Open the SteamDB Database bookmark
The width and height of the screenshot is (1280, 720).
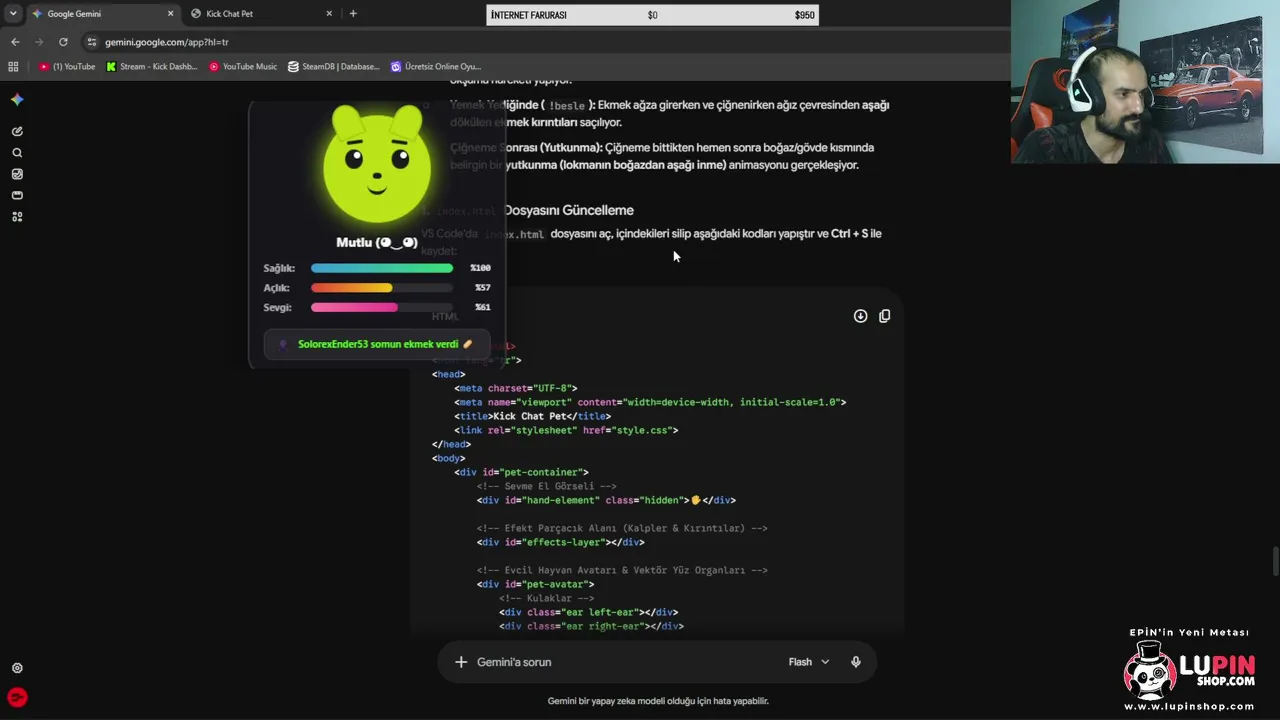tap(334, 67)
